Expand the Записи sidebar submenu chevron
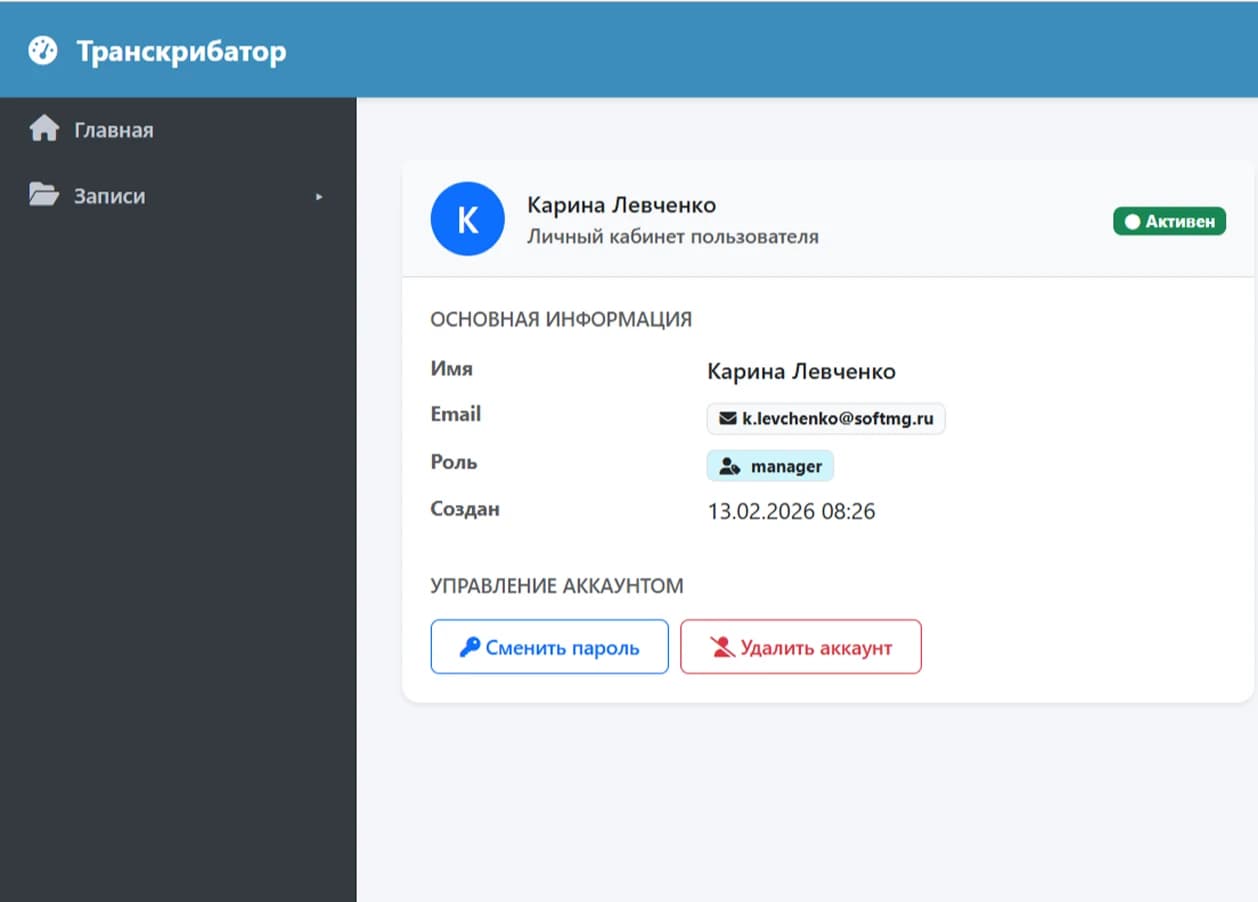Viewport: 1258px width, 902px height. [x=319, y=197]
